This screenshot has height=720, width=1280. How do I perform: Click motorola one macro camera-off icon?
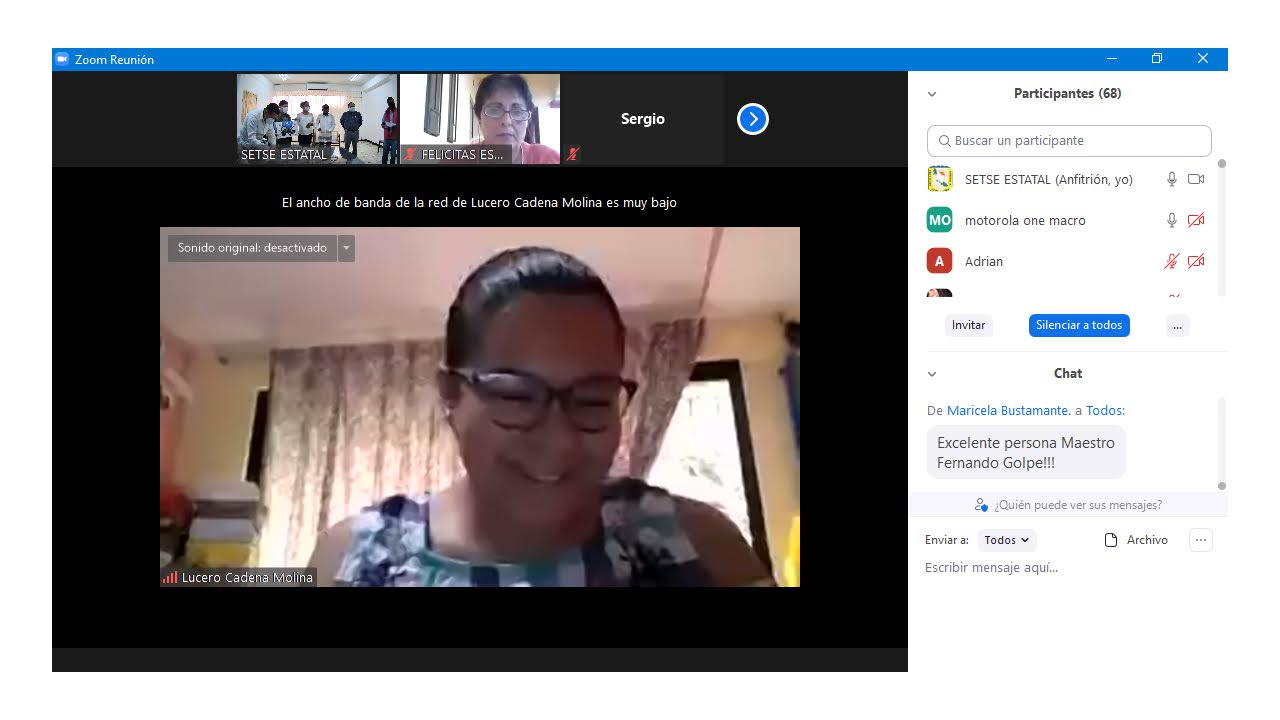[1195, 220]
